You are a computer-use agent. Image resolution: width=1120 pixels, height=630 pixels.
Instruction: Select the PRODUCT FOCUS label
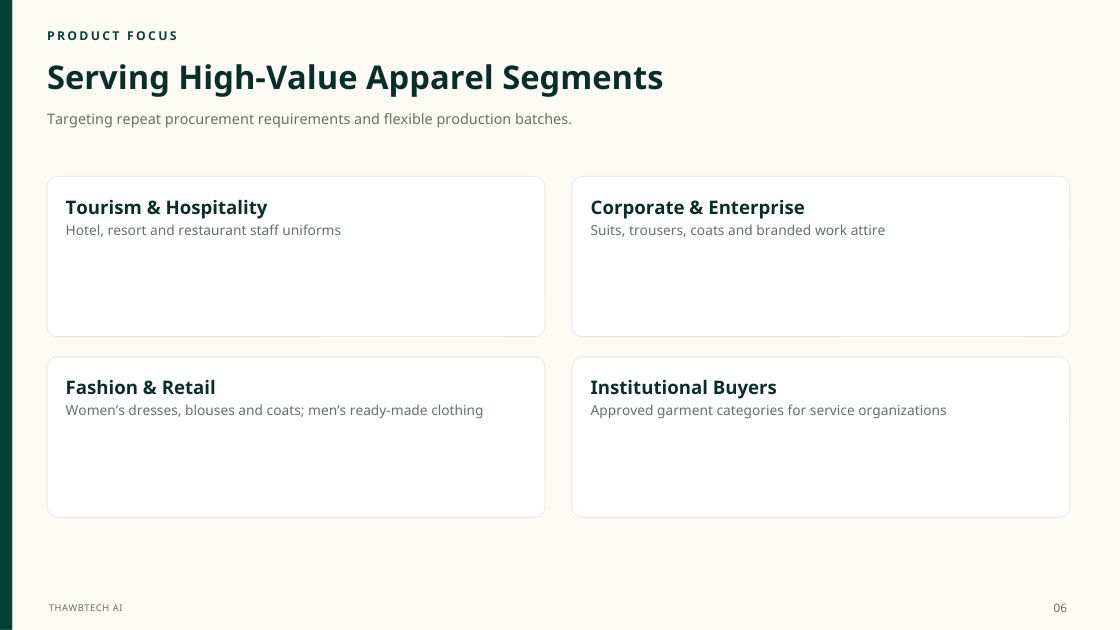(112, 36)
